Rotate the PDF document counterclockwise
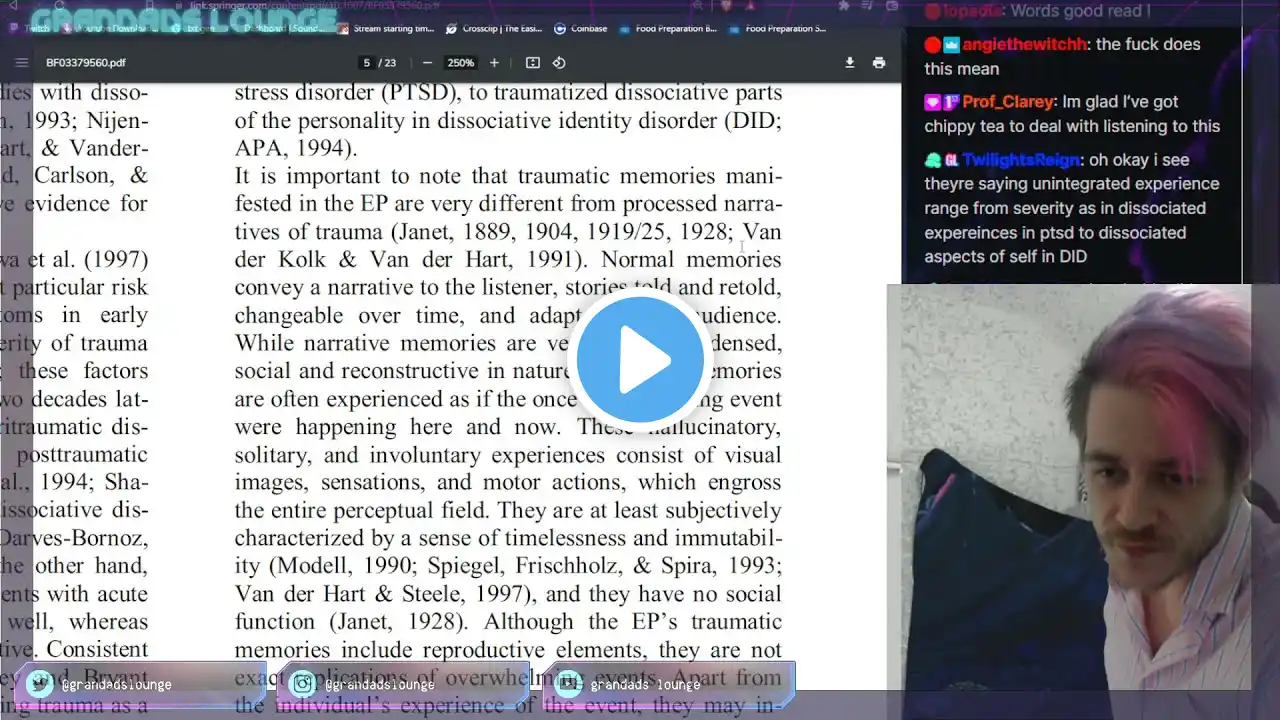The width and height of the screenshot is (1280, 720). click(559, 63)
